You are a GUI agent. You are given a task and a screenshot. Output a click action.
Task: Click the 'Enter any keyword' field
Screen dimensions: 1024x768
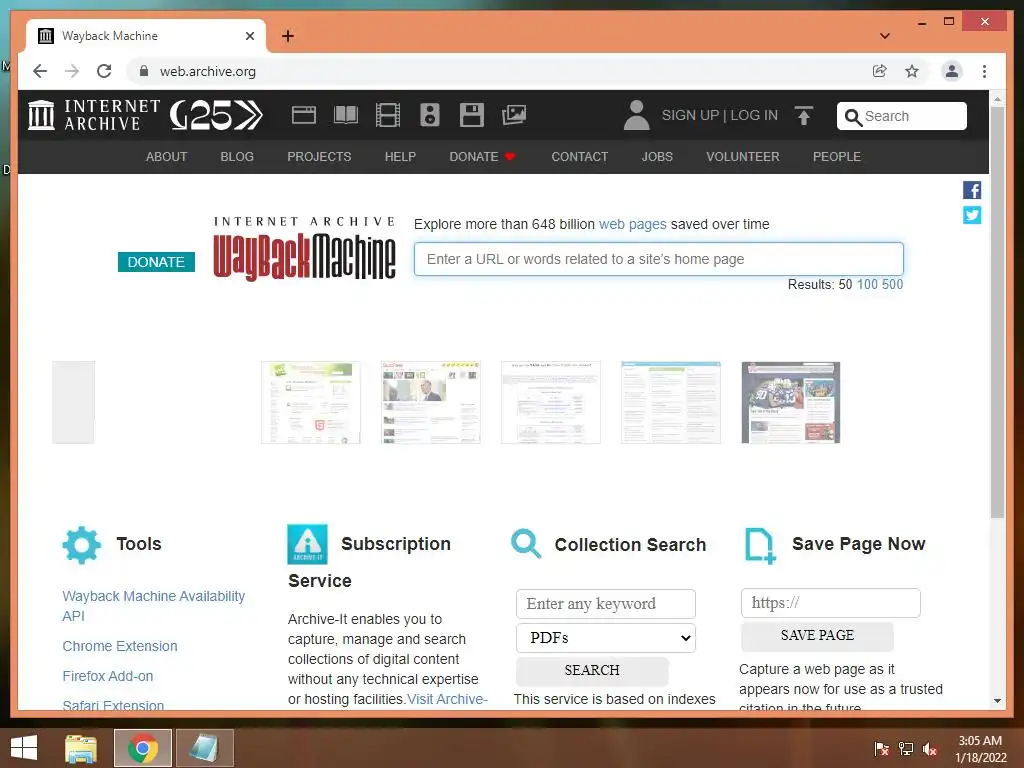click(605, 603)
